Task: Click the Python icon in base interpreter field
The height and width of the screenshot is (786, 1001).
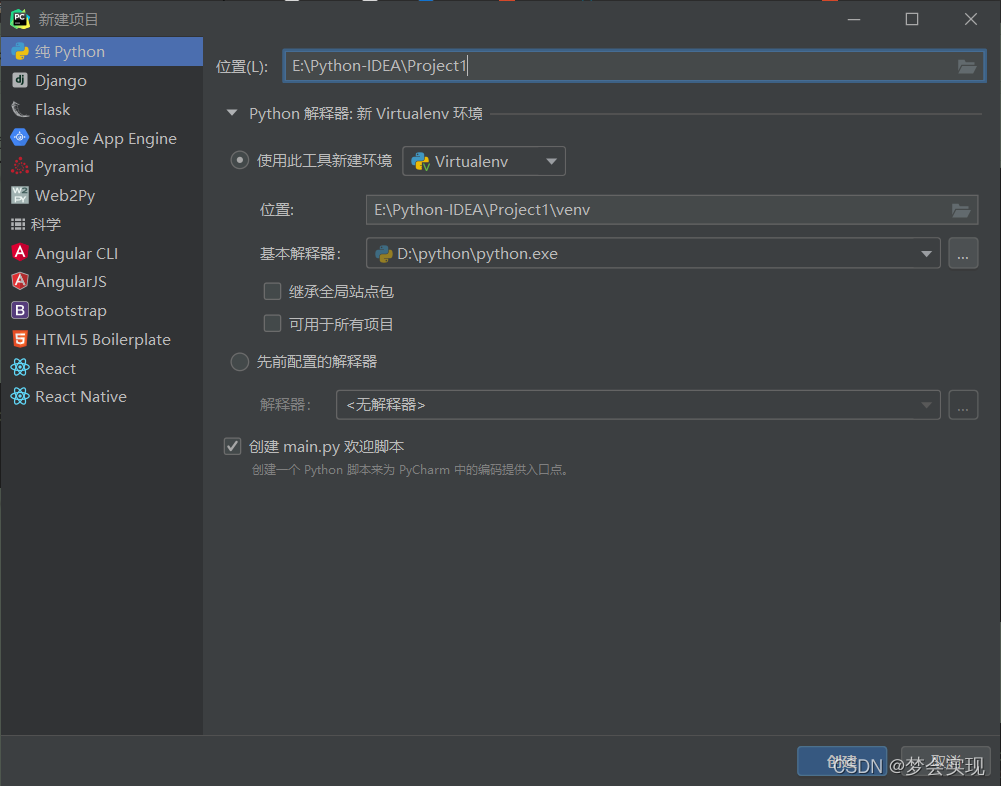Action: 384,254
